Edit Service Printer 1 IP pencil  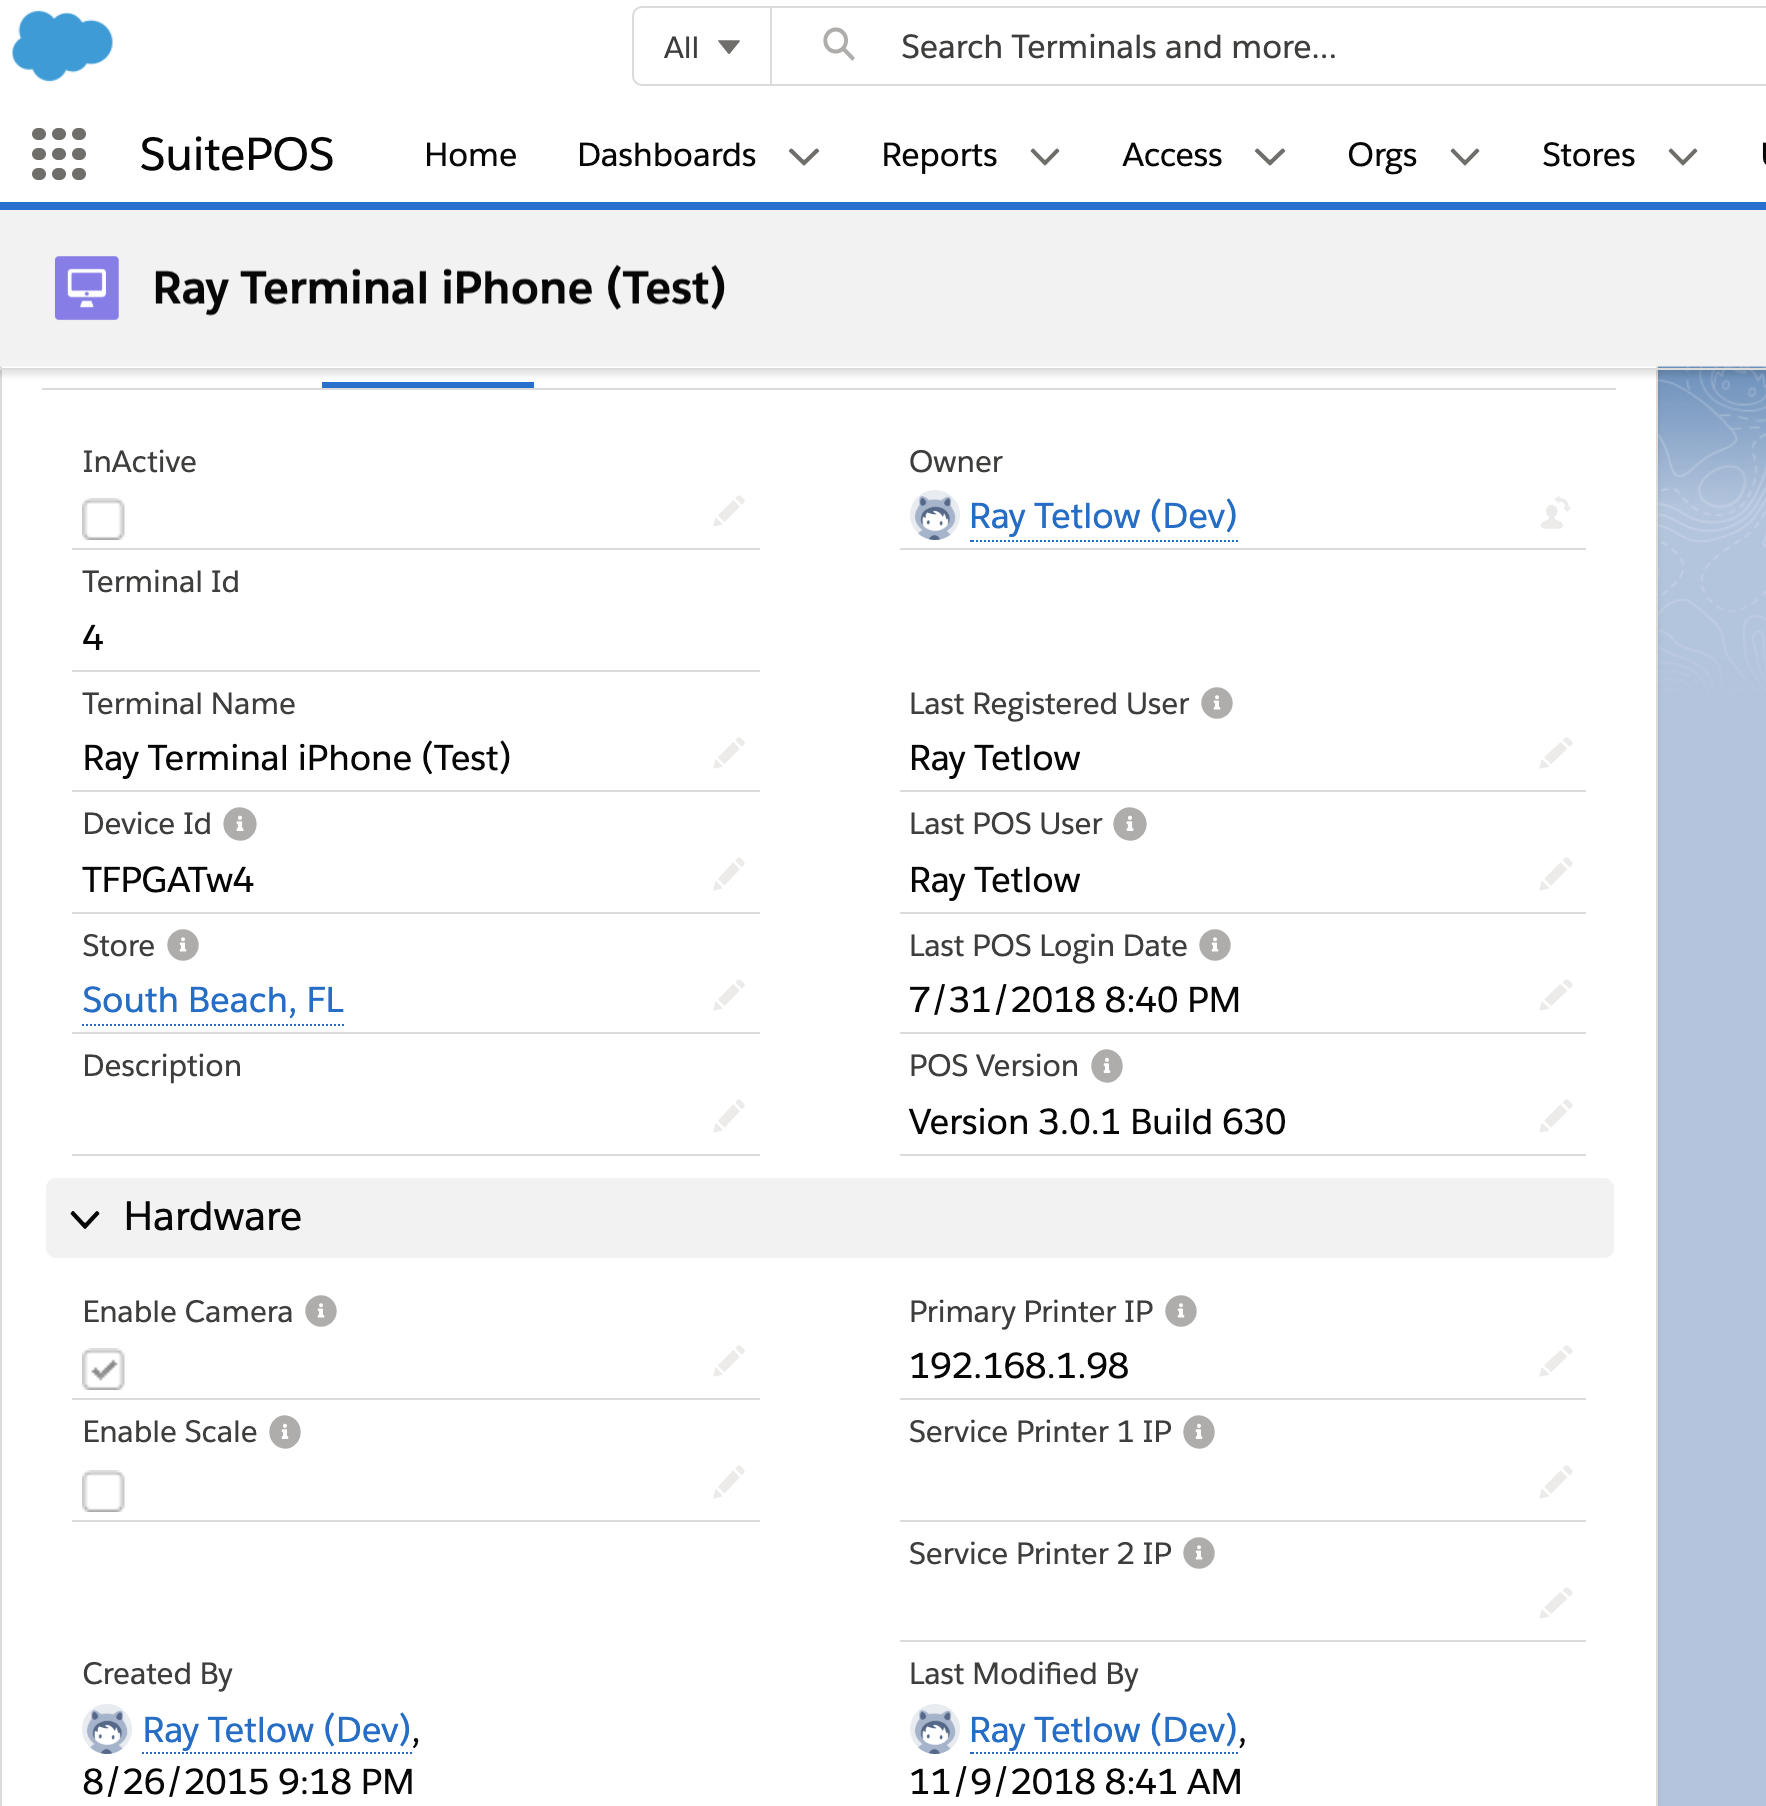point(1555,1482)
